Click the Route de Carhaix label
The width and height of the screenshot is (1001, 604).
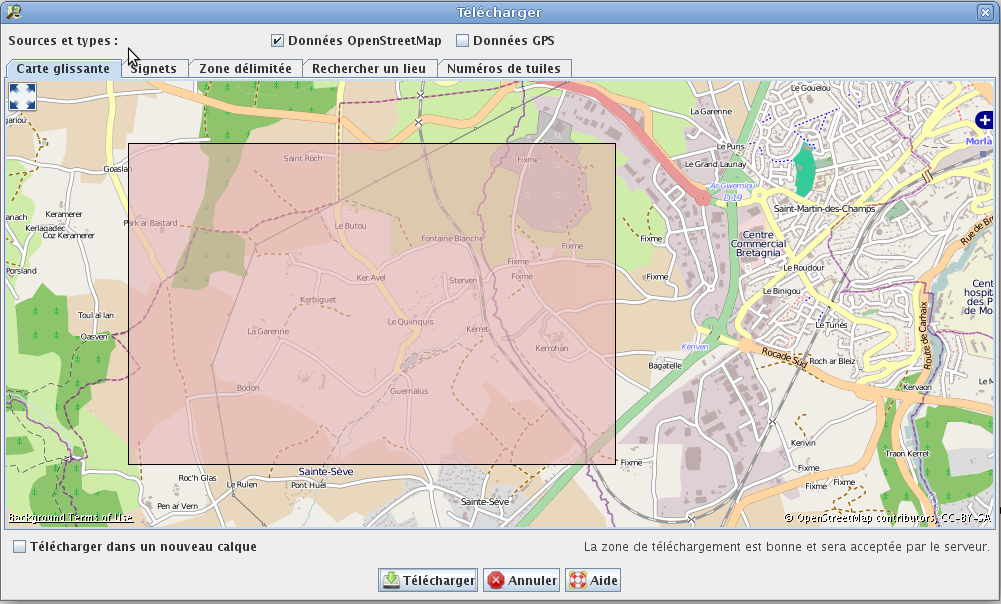(x=925, y=335)
